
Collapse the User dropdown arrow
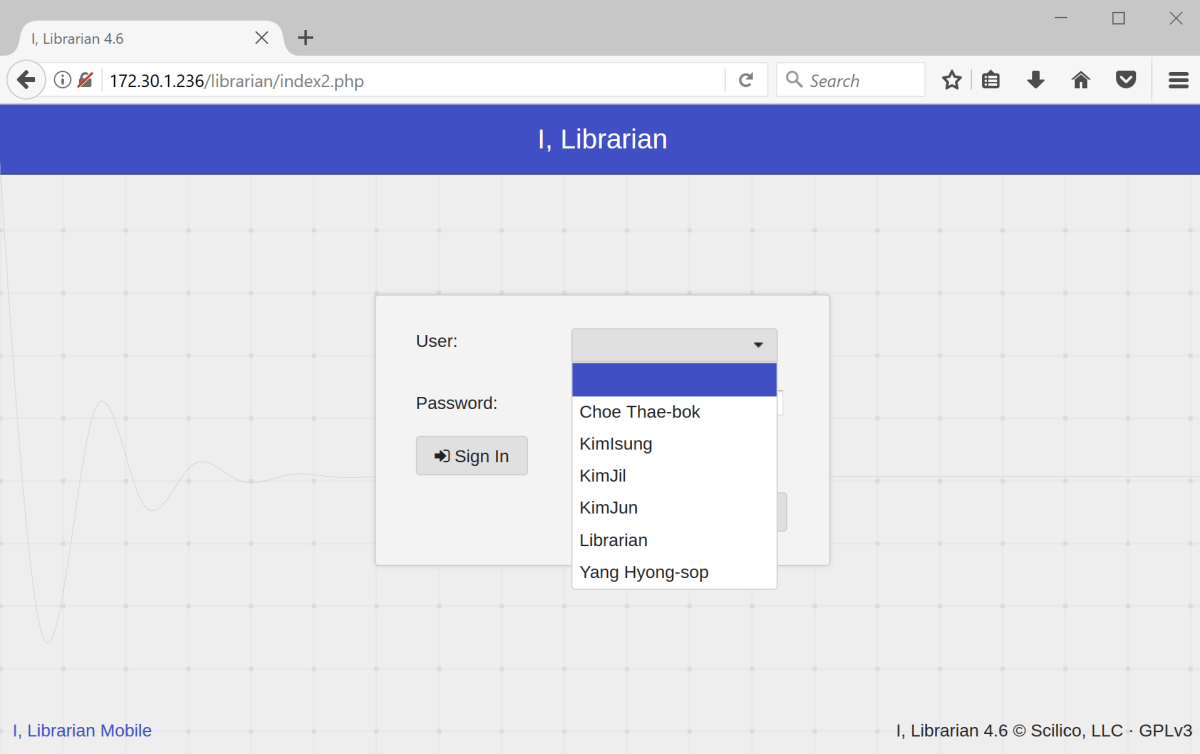pos(758,345)
